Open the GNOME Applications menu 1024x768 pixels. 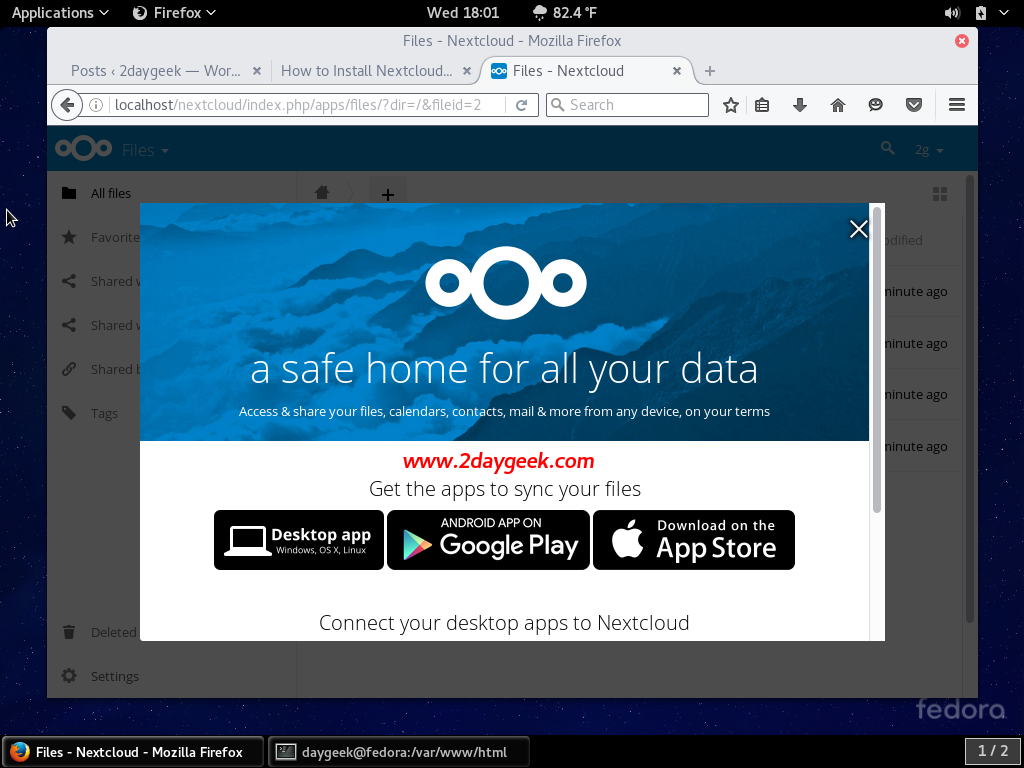(60, 13)
